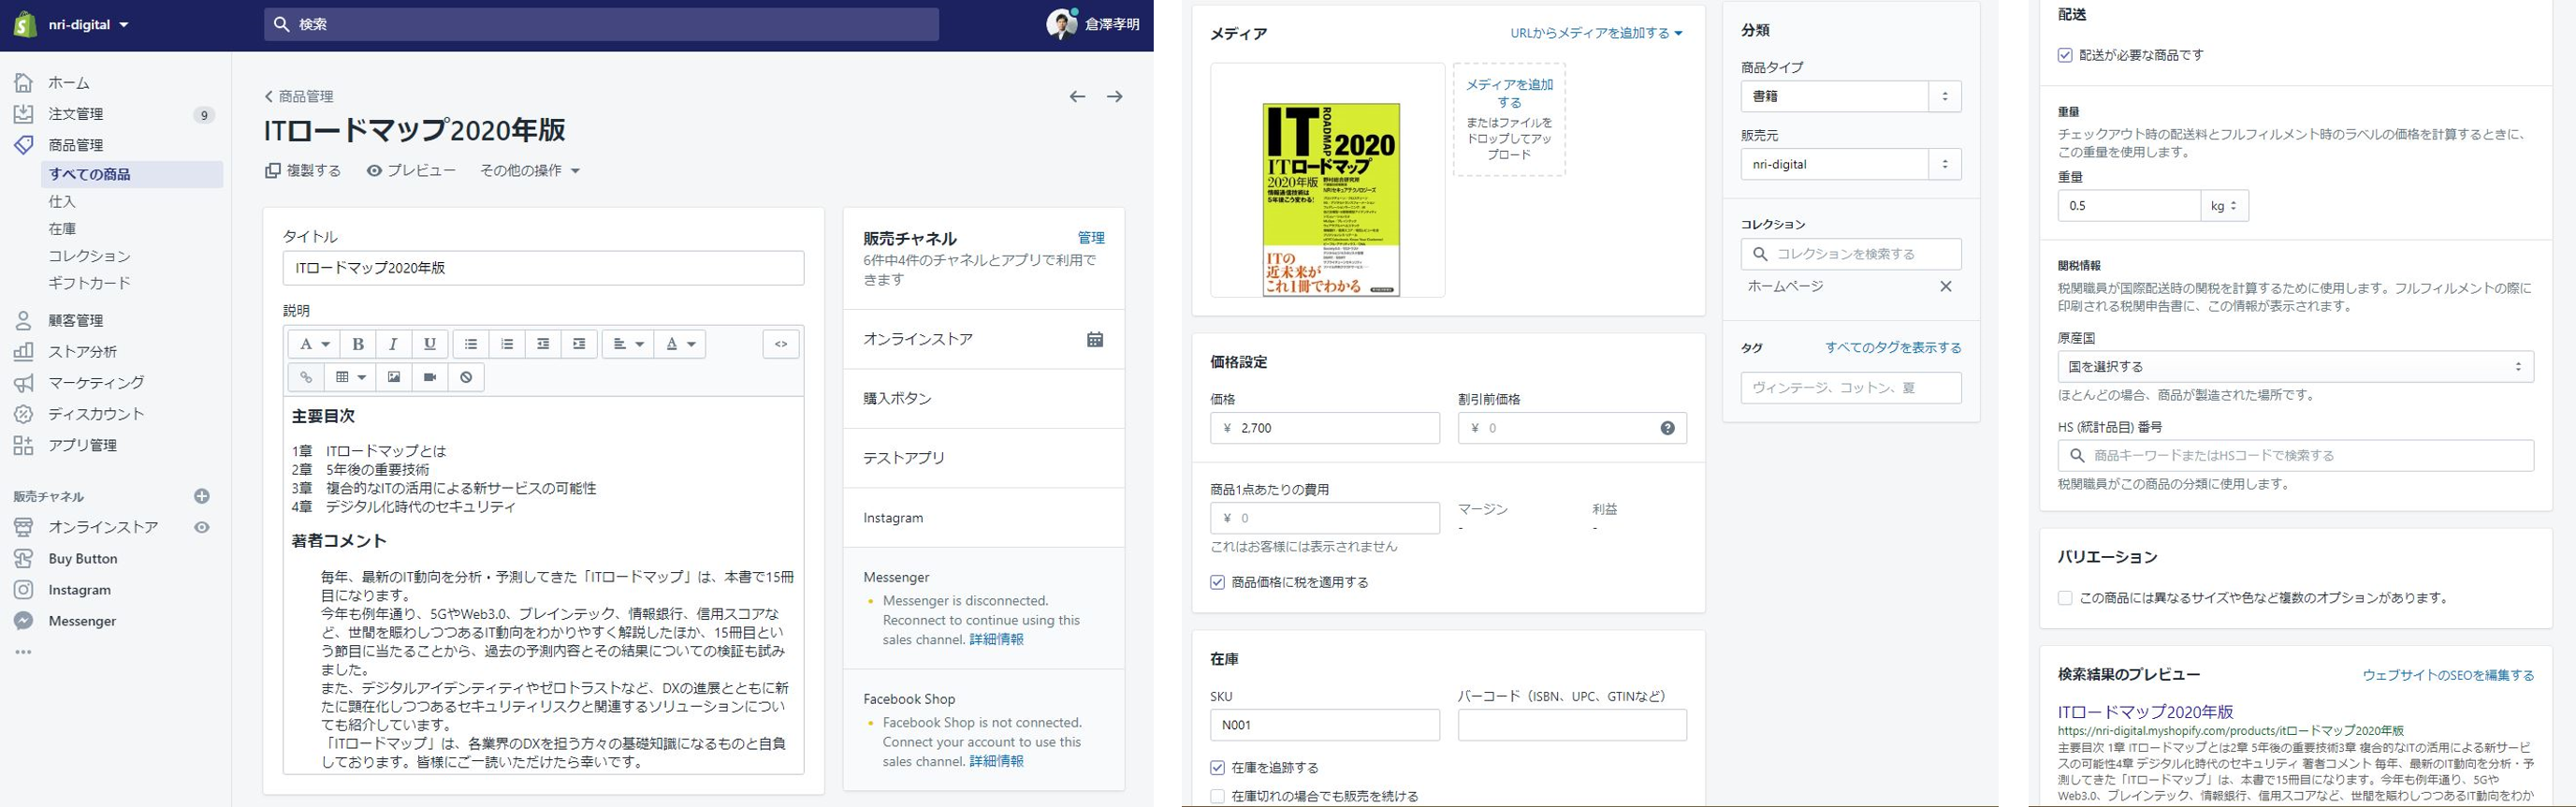Toggle the 在庫を追跡する checkbox
The image size is (2576, 807).
[x=1217, y=768]
